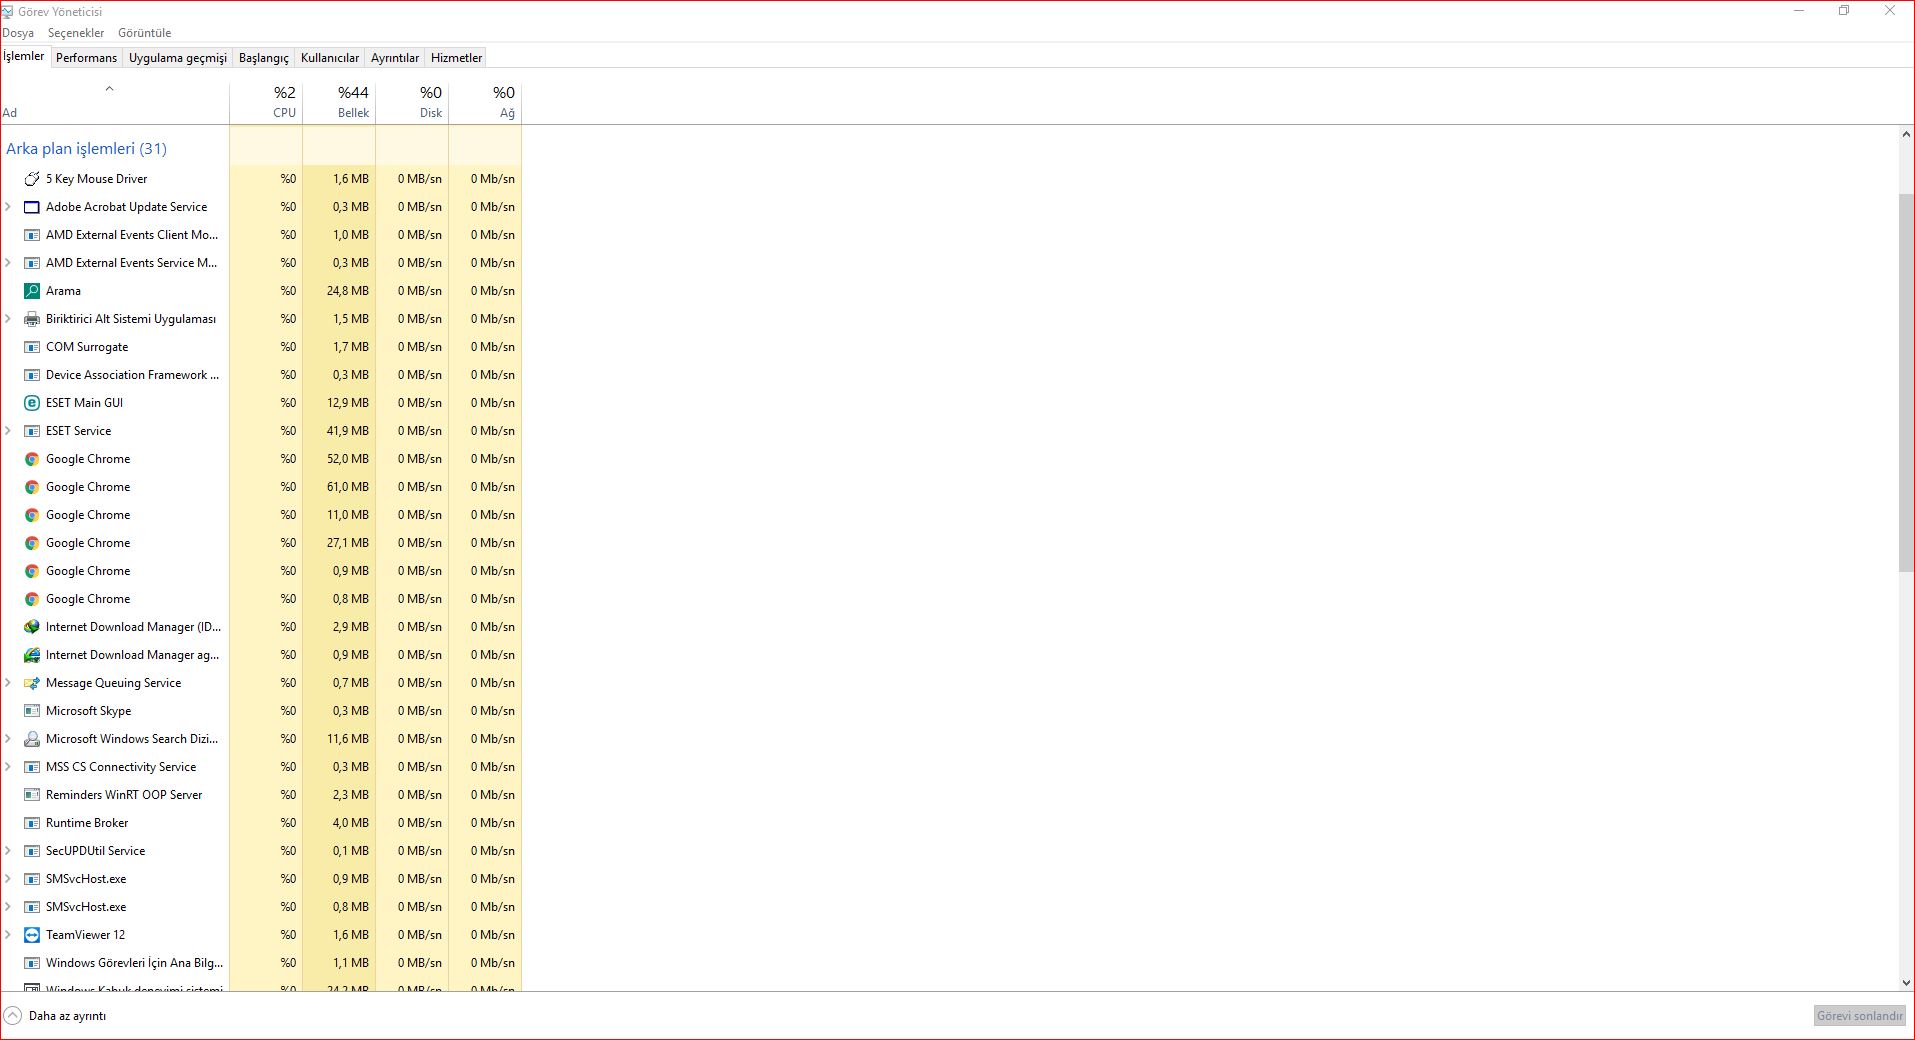Click the TeamViewer 12 icon
The height and width of the screenshot is (1040, 1915).
tap(32, 935)
